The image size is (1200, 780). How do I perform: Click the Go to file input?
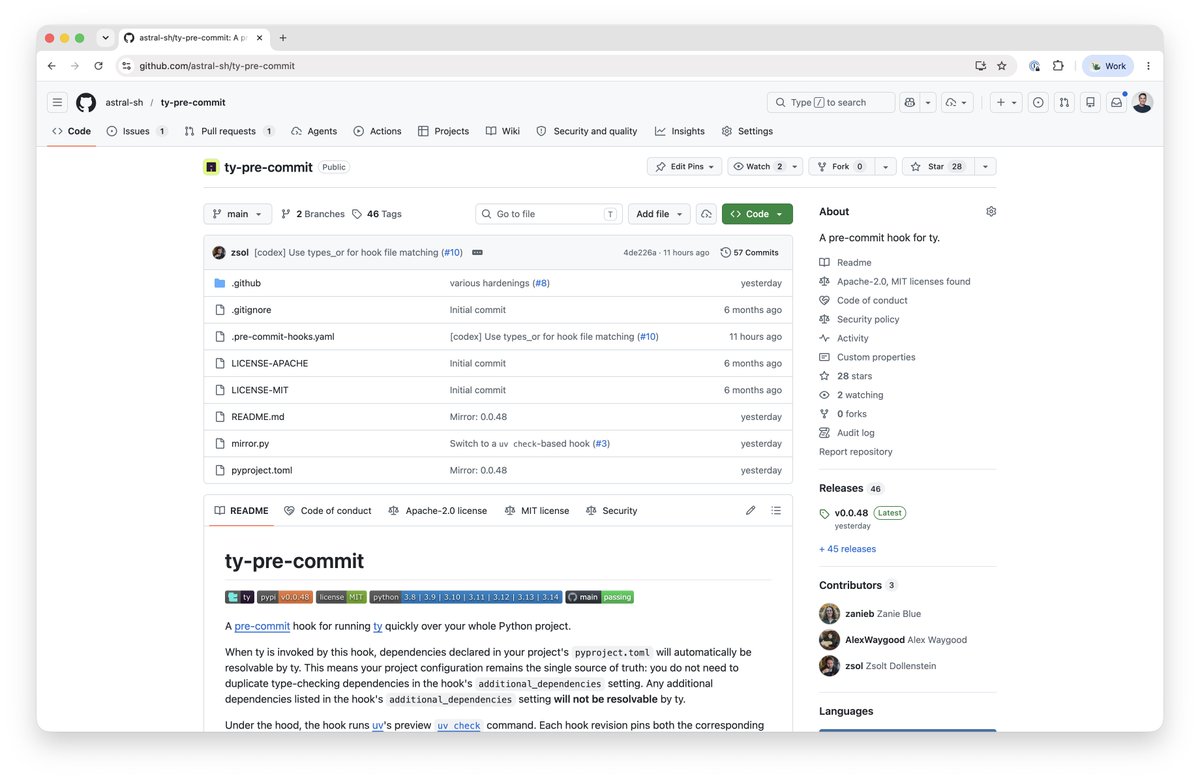tap(549, 214)
